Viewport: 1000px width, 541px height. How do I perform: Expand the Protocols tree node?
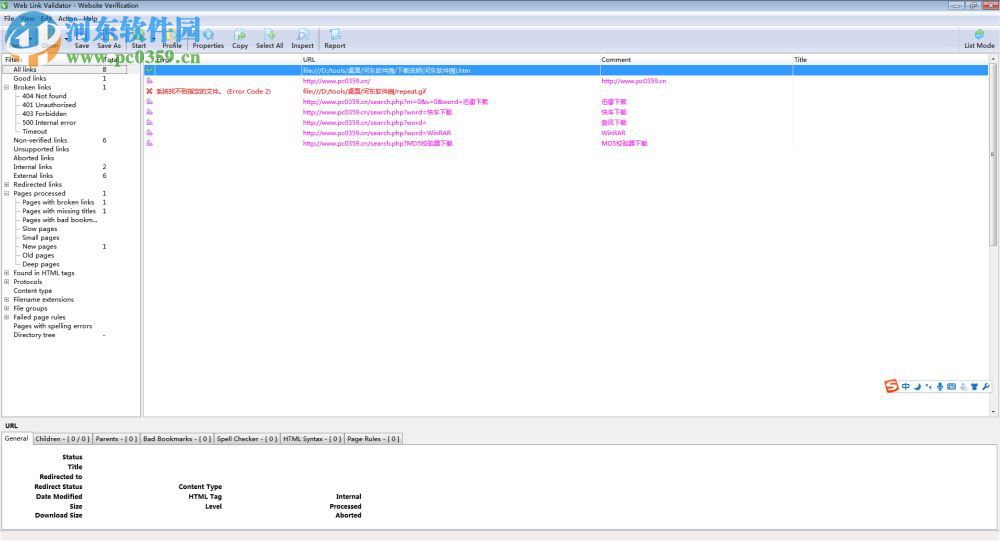click(7, 282)
